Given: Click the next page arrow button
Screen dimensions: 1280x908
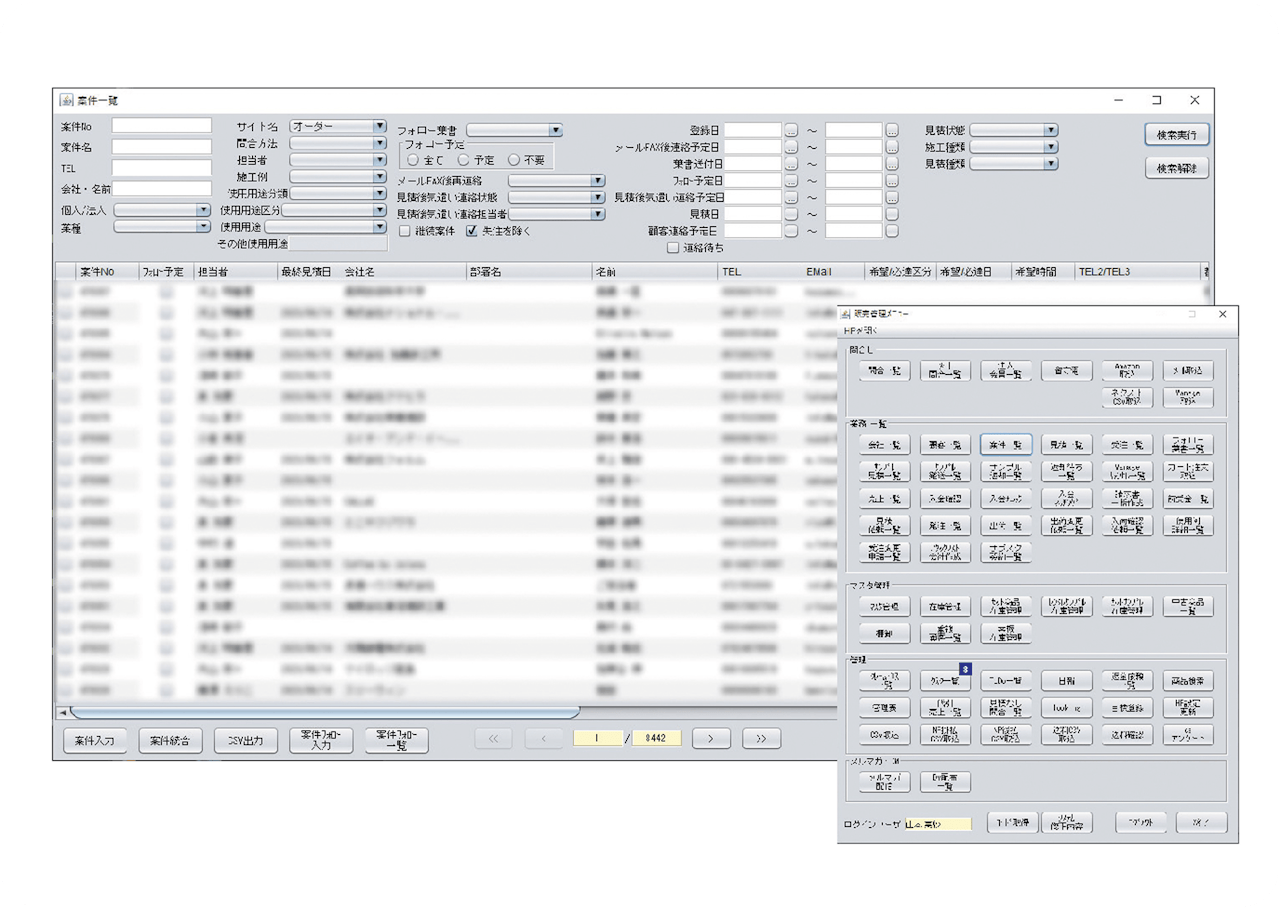Looking at the screenshot, I should (710, 739).
